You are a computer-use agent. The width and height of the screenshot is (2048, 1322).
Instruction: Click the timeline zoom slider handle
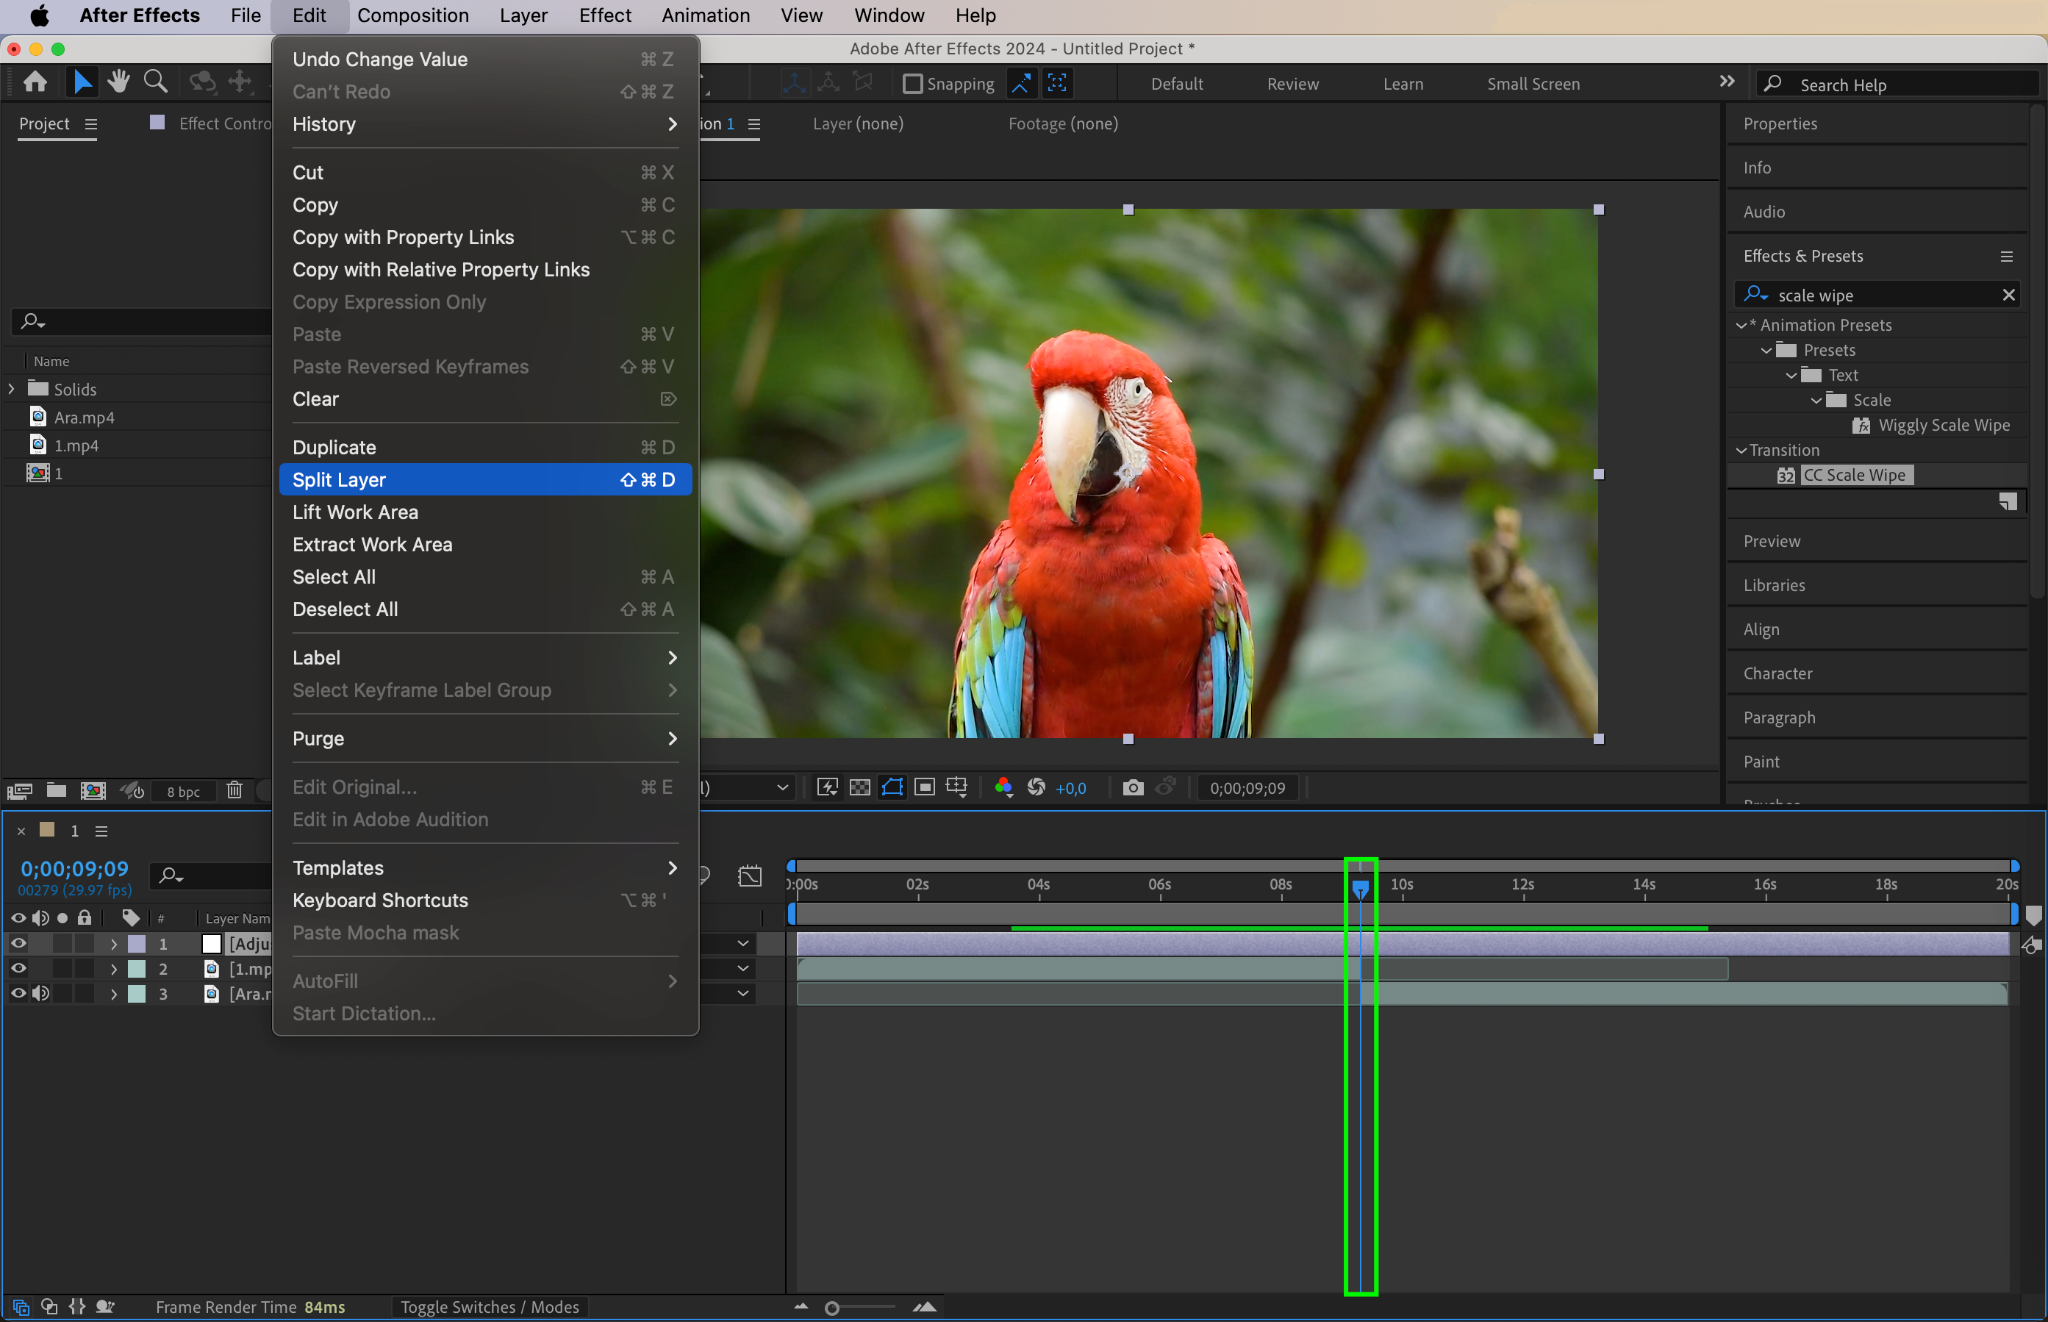[x=831, y=1308]
